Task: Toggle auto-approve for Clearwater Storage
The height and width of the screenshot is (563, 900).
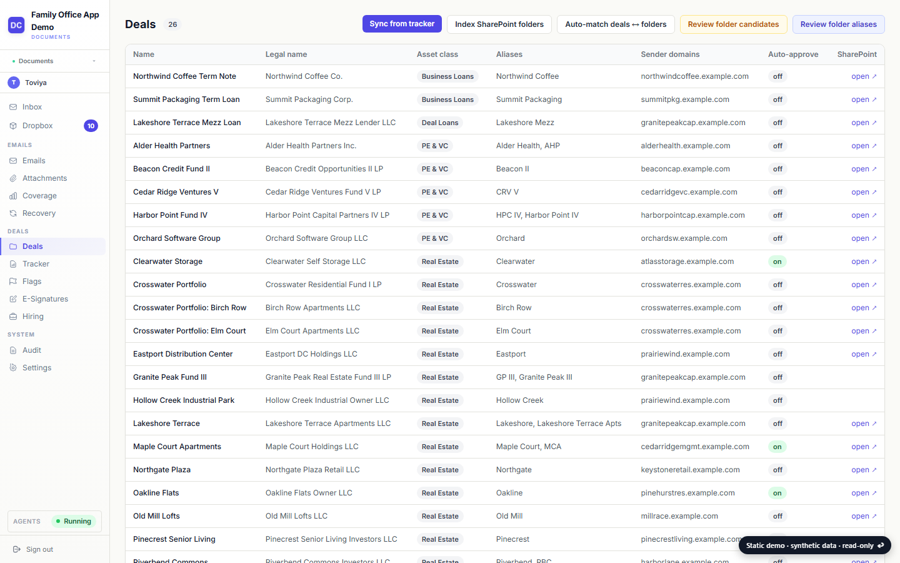Action: 777,262
